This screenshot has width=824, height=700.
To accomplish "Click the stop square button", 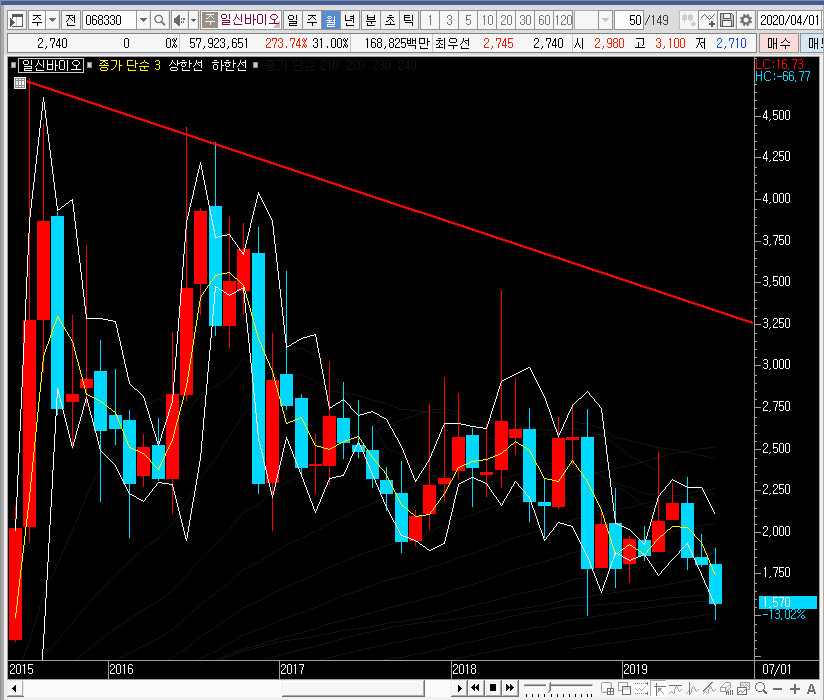I will point(493,688).
